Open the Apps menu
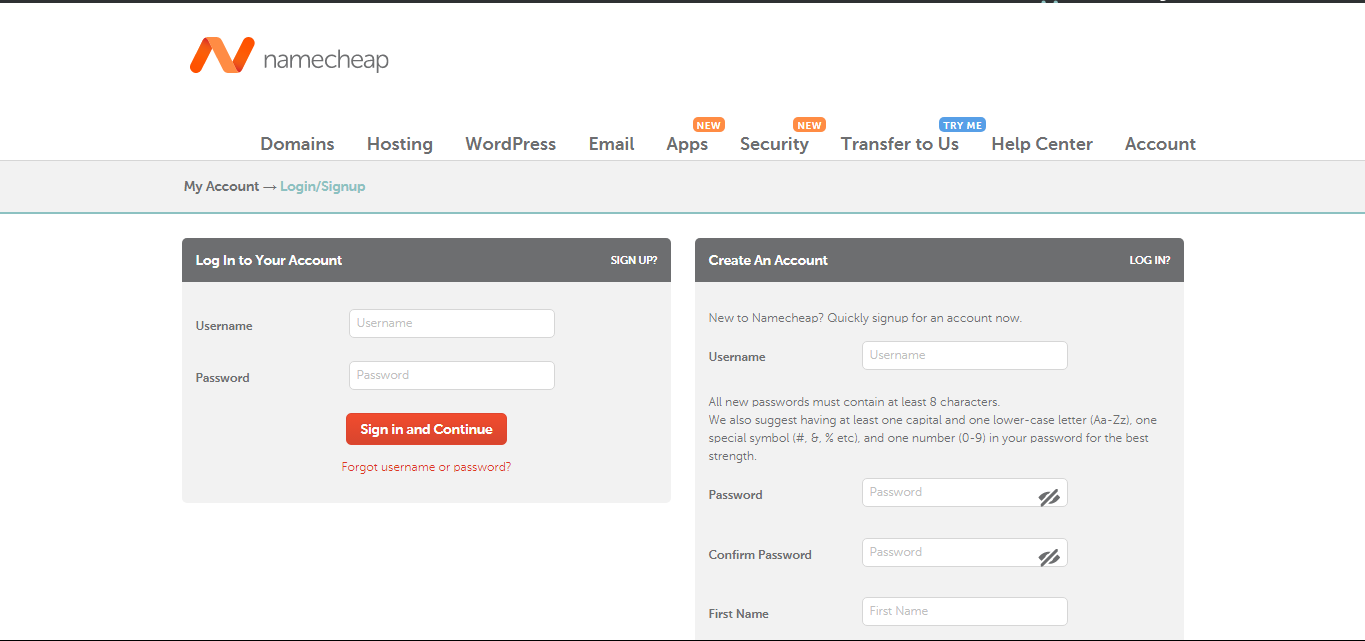The width and height of the screenshot is (1365, 641). point(687,144)
